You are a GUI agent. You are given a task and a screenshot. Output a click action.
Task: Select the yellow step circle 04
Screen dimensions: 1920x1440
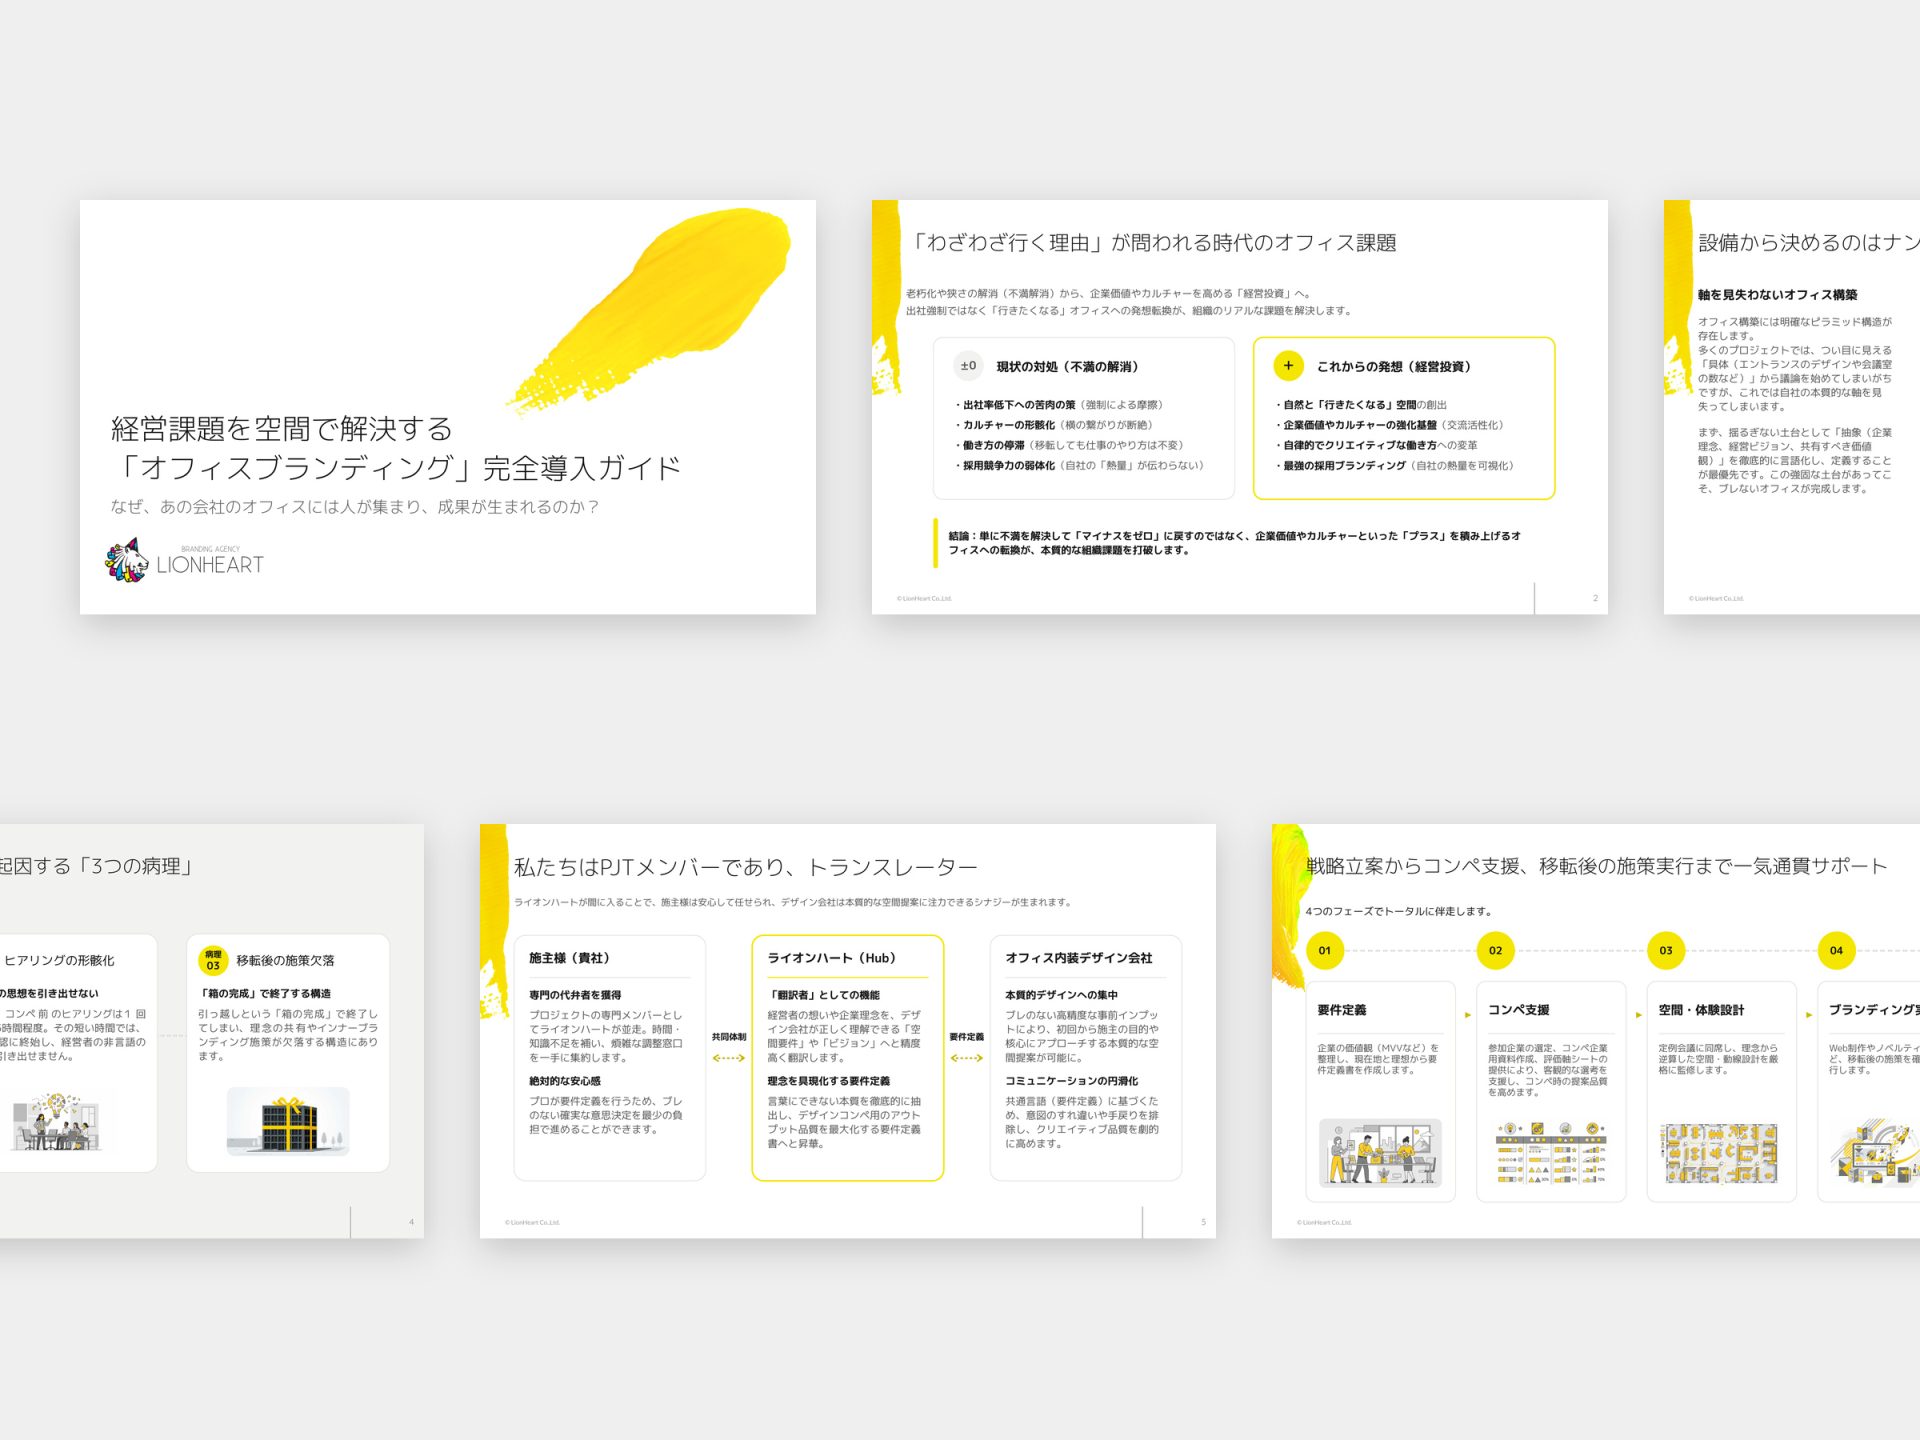pos(1836,950)
